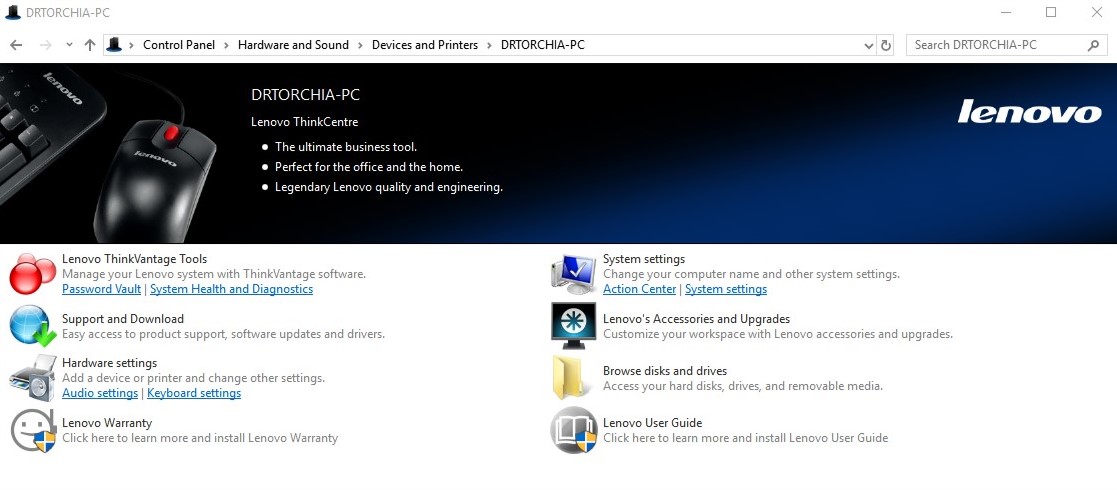
Task: Open the Browse disks and drives folder icon
Action: [570, 378]
